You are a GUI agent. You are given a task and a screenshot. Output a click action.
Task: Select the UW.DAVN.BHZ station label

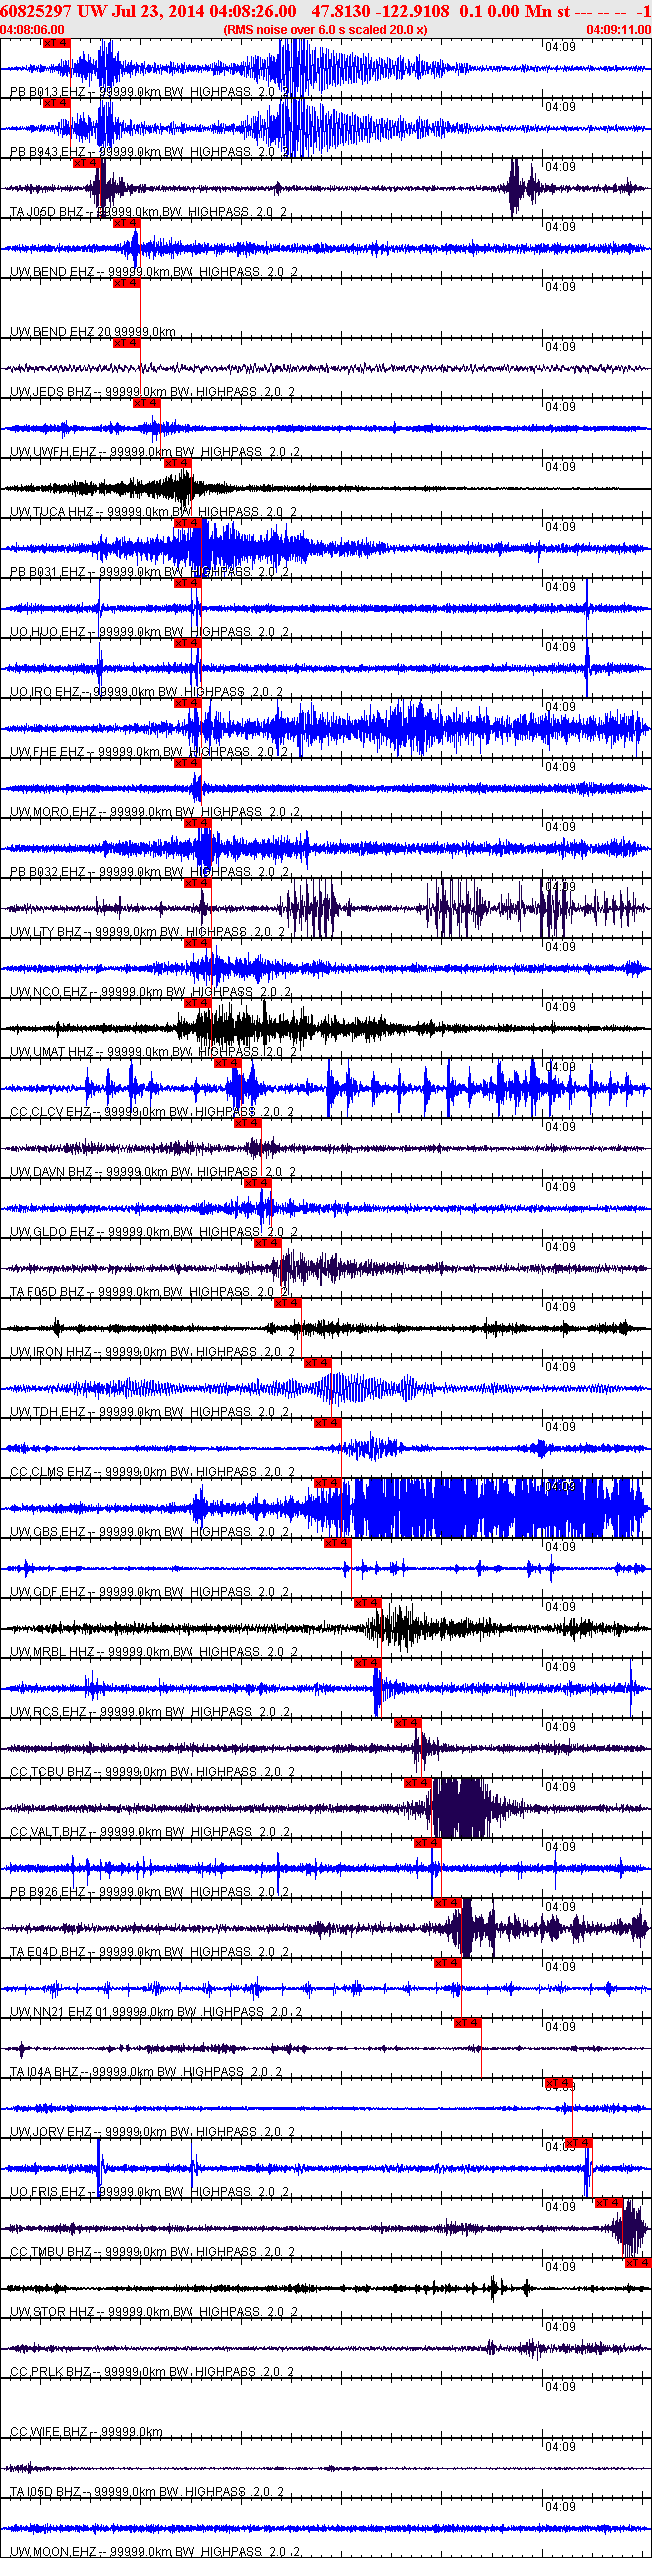point(153,1172)
